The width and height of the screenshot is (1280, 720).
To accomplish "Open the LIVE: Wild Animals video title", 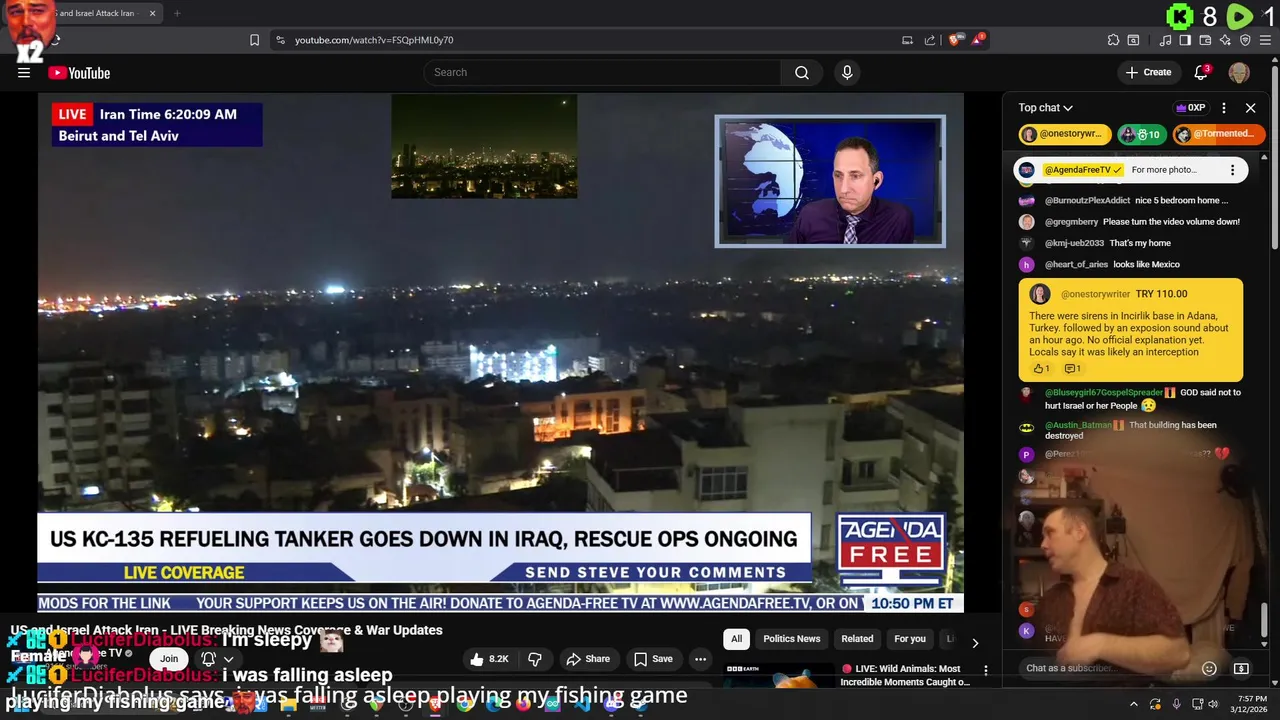I will (905, 675).
